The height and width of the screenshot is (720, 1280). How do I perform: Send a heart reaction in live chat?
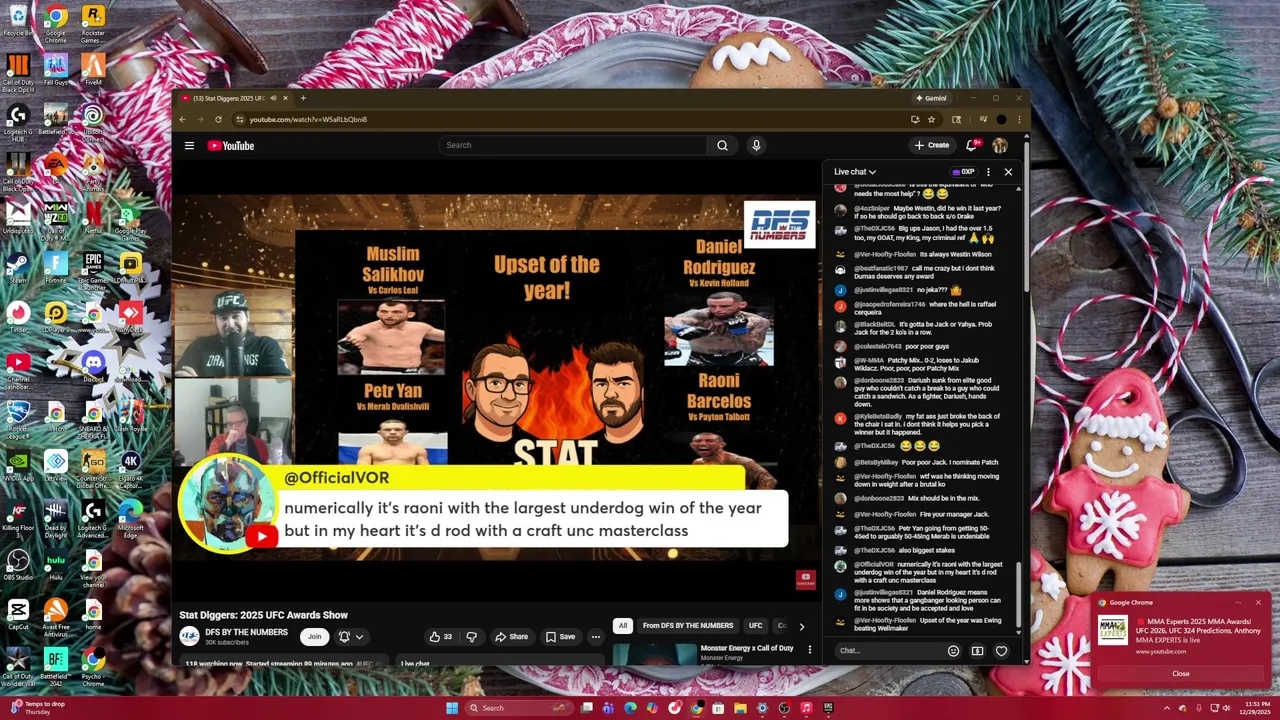(1001, 651)
